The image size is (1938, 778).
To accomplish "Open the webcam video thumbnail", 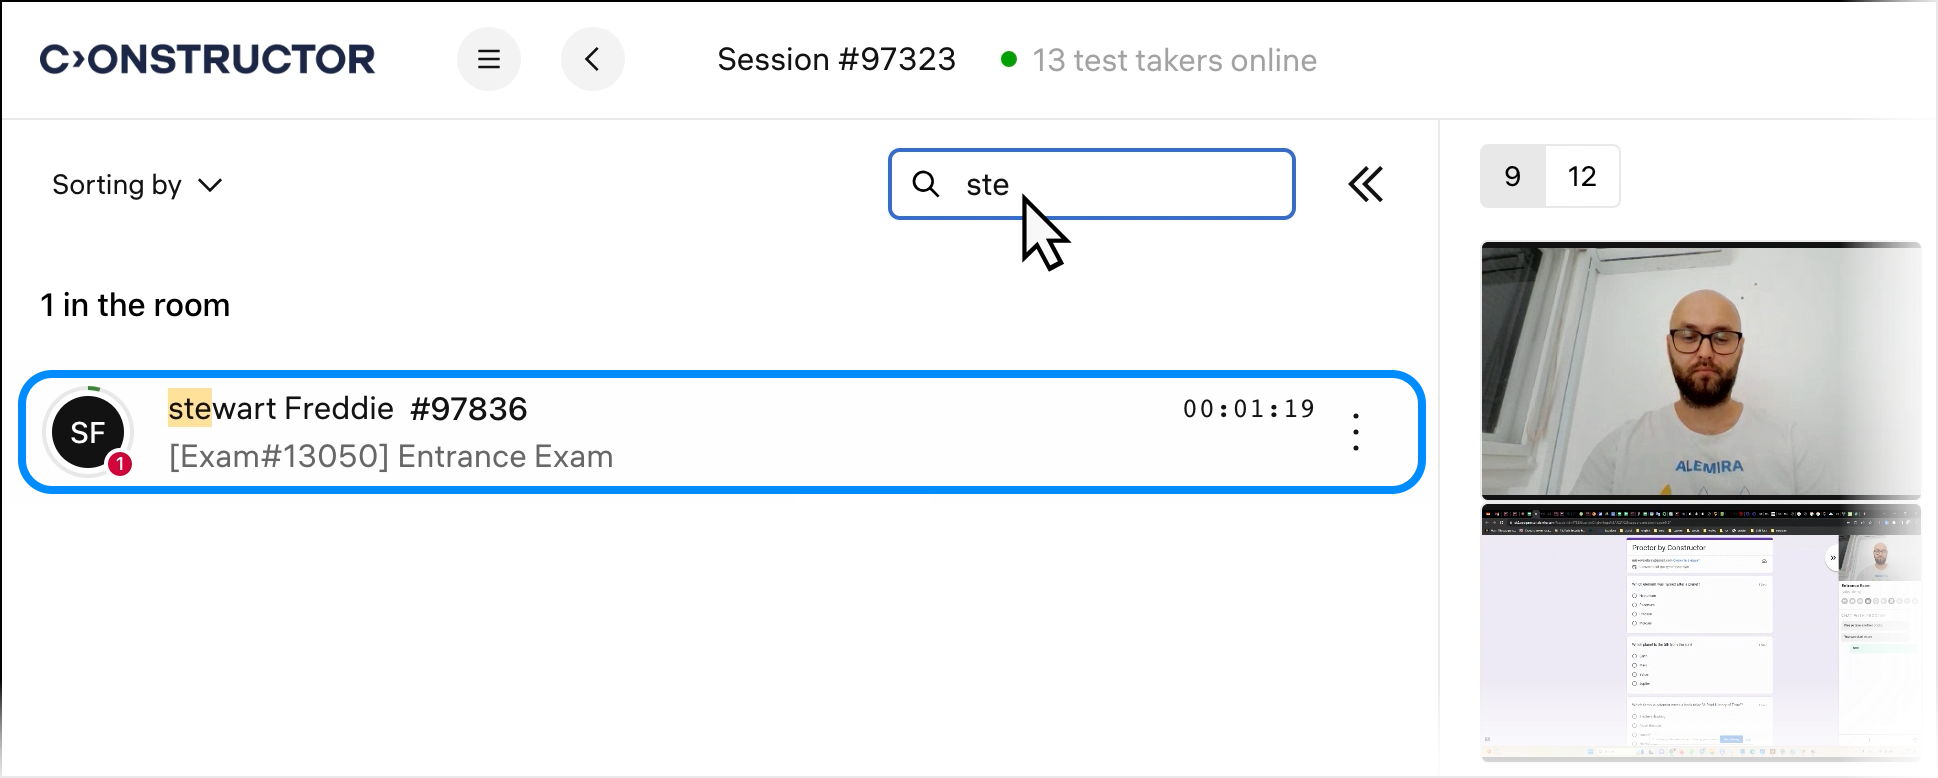I will pyautogui.click(x=1700, y=370).
